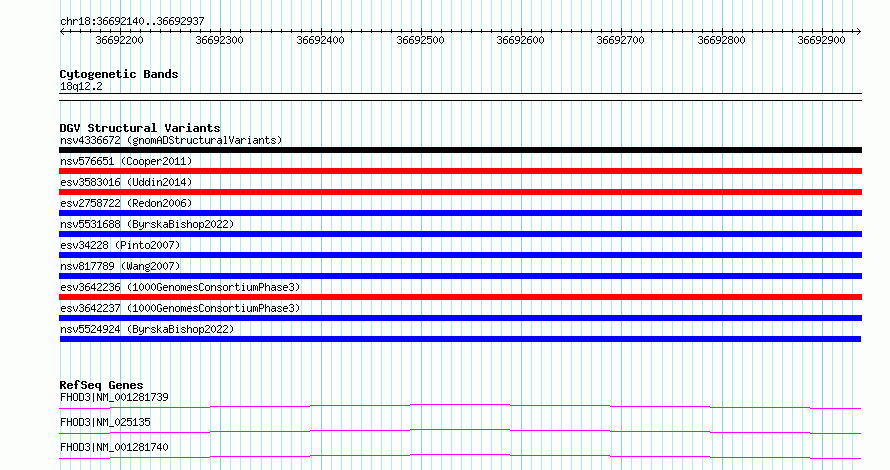Screen dimensions: 890x470
Task: Click the ruler position 36692900
Action: (x=821, y=40)
